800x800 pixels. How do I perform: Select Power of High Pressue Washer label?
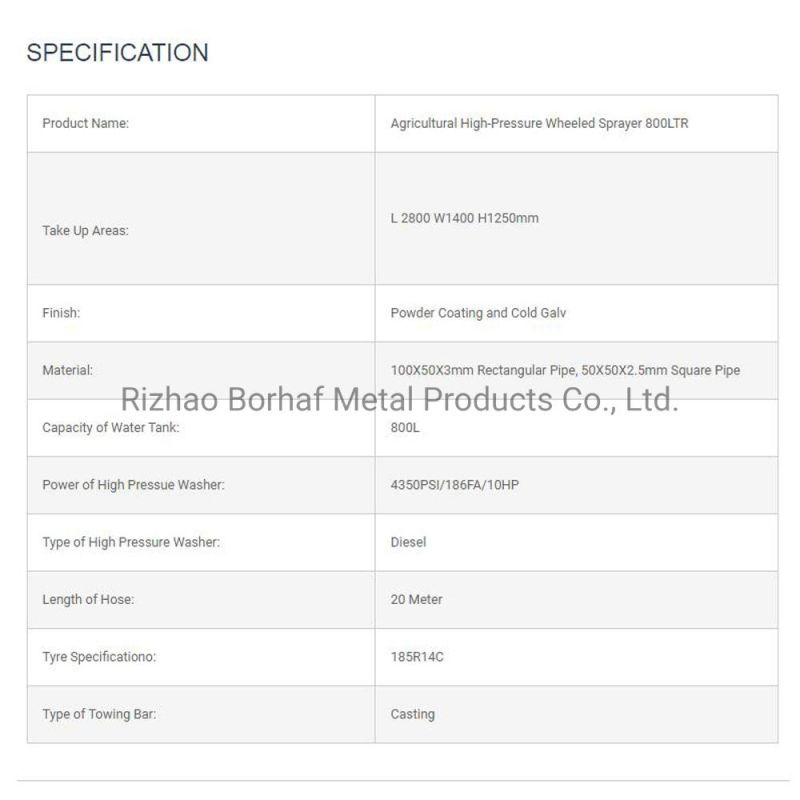coord(133,485)
